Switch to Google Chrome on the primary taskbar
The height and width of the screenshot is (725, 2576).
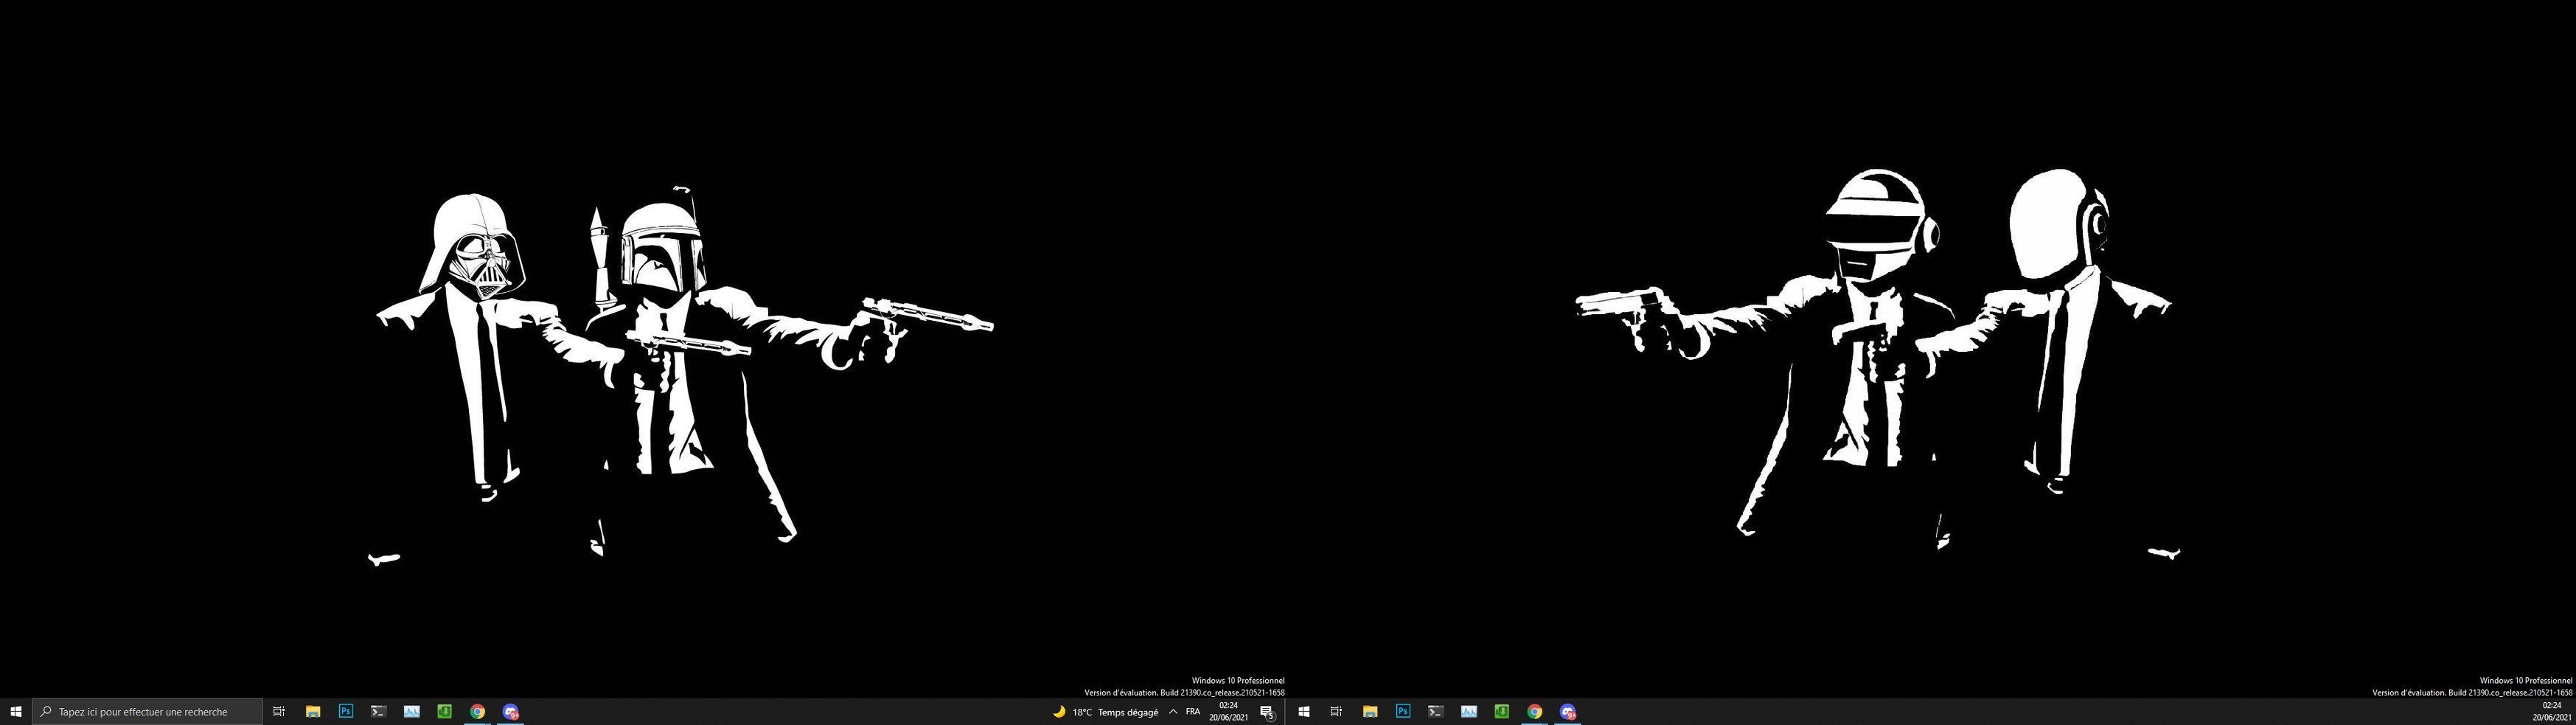[x=477, y=712]
